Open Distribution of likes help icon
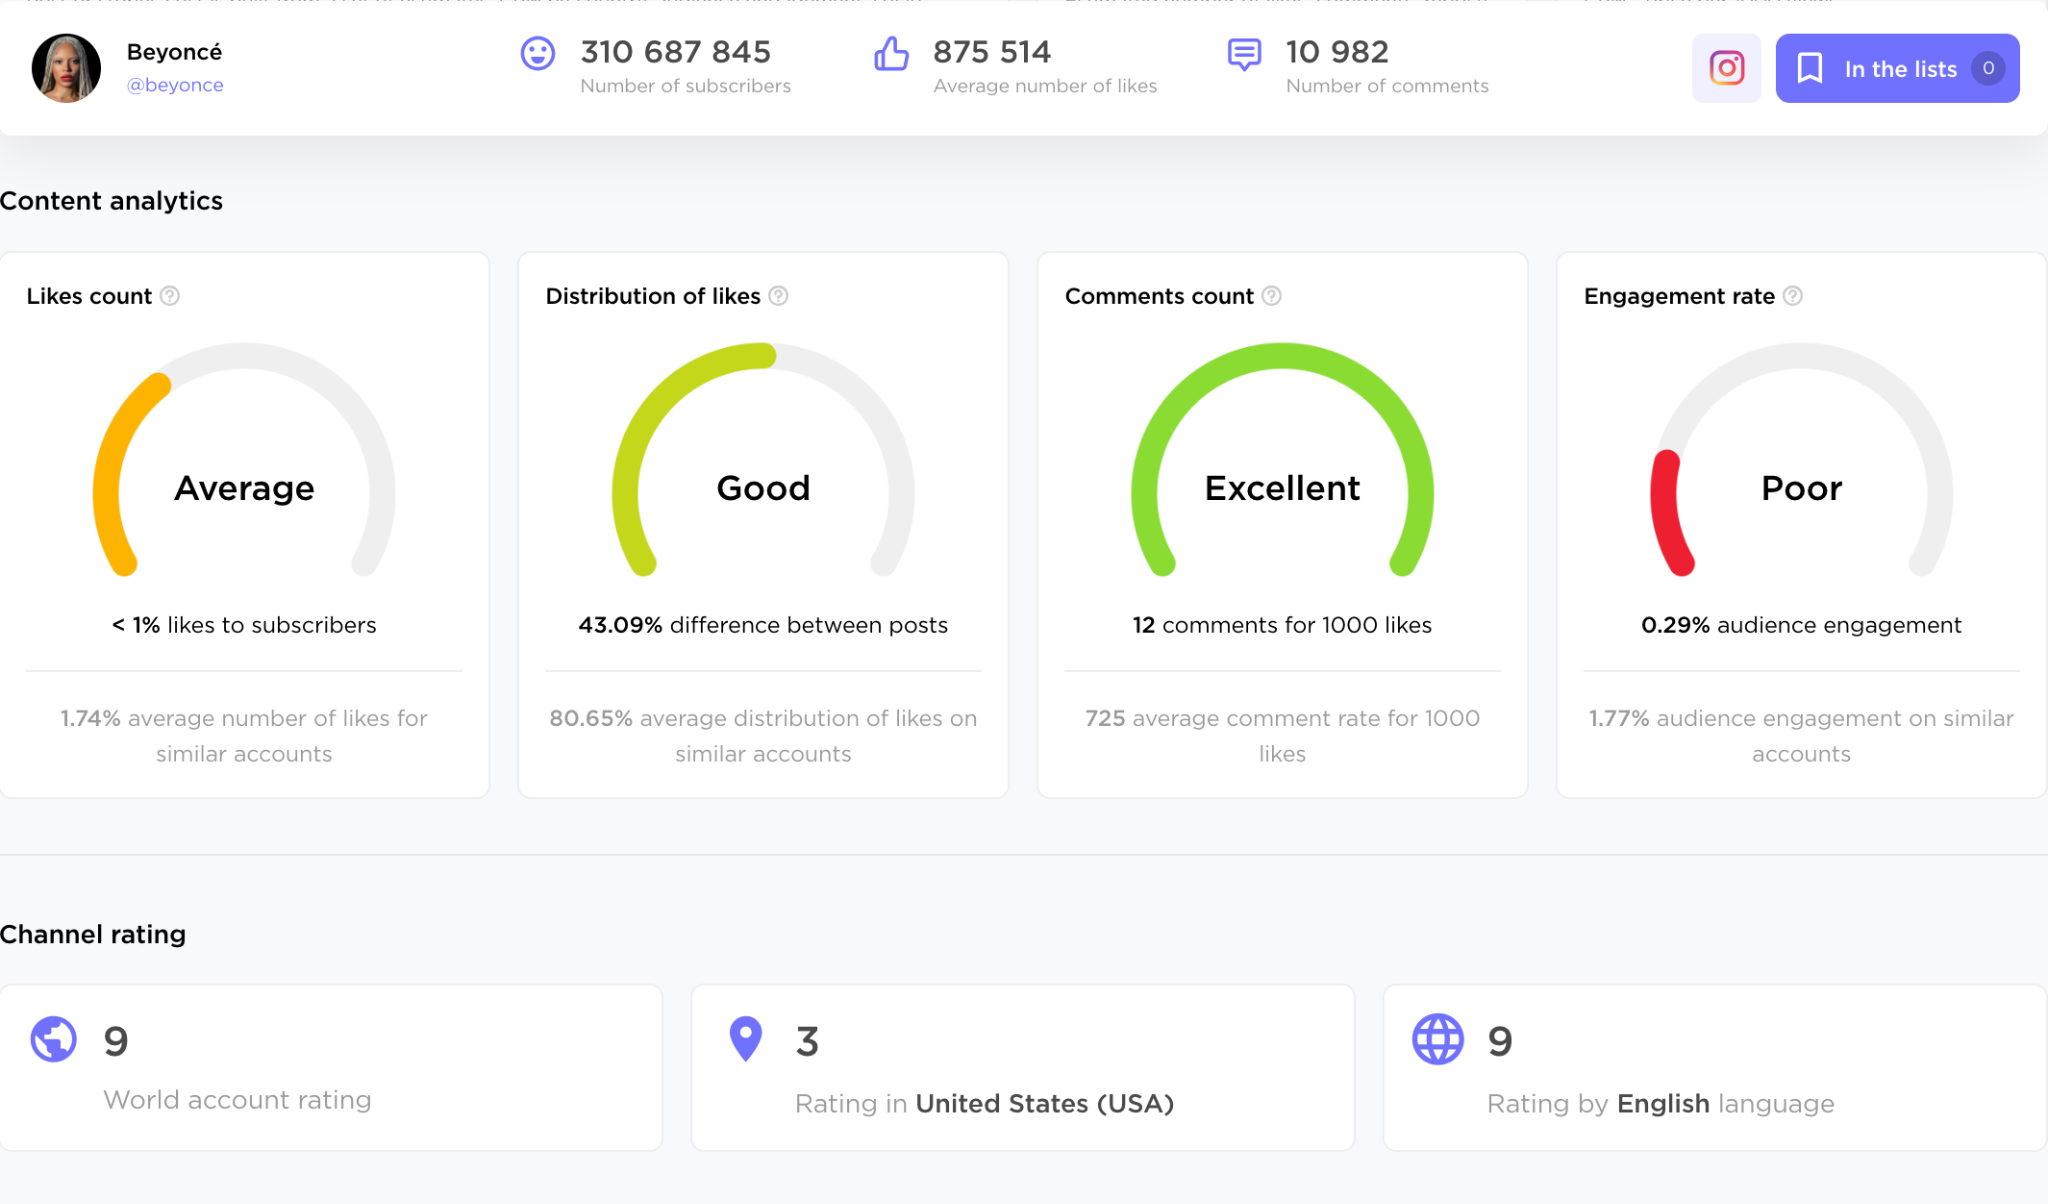The image size is (2048, 1204). click(x=779, y=296)
